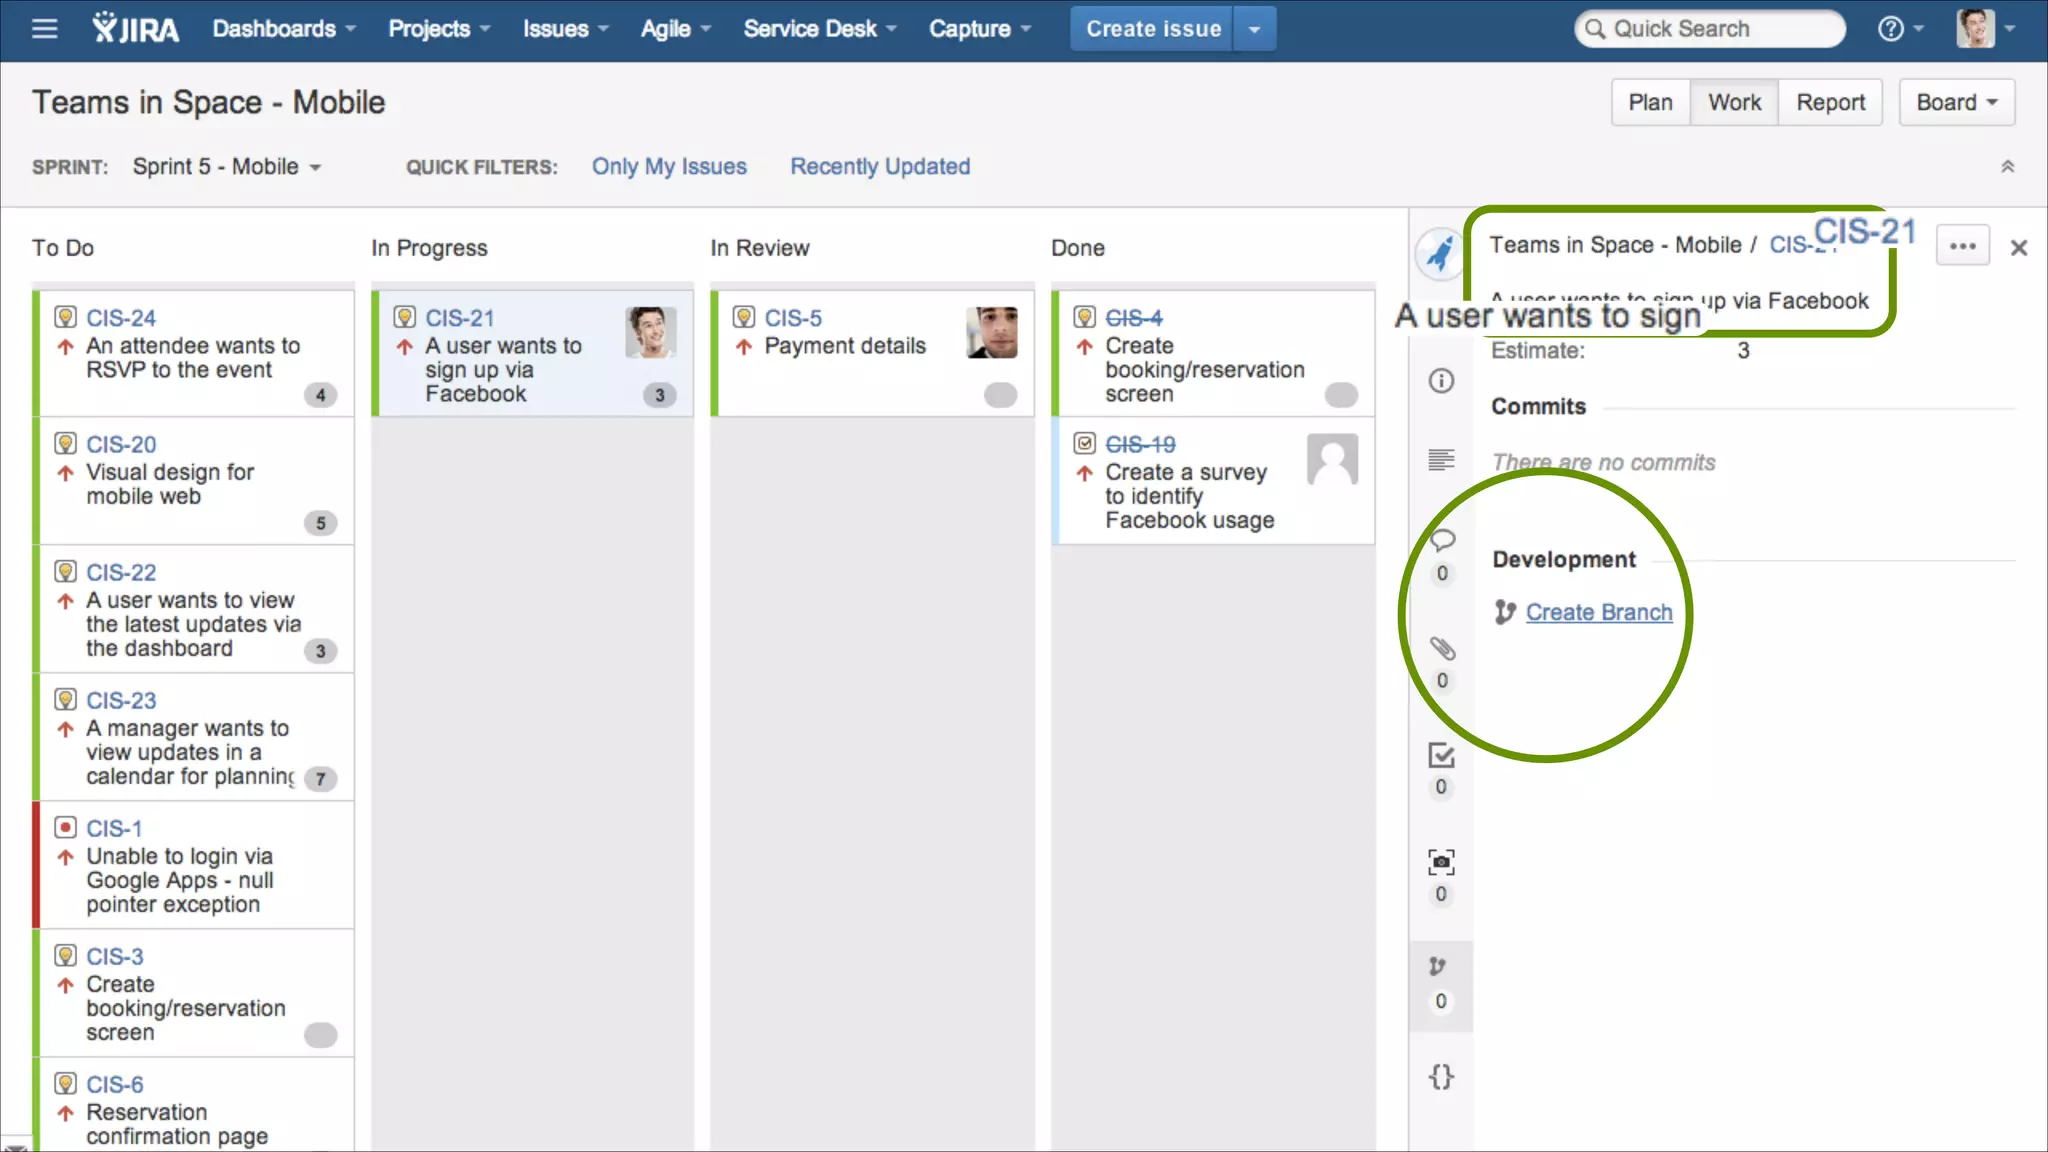
Task: Toggle the Only My Issues quick filter
Action: tap(669, 167)
